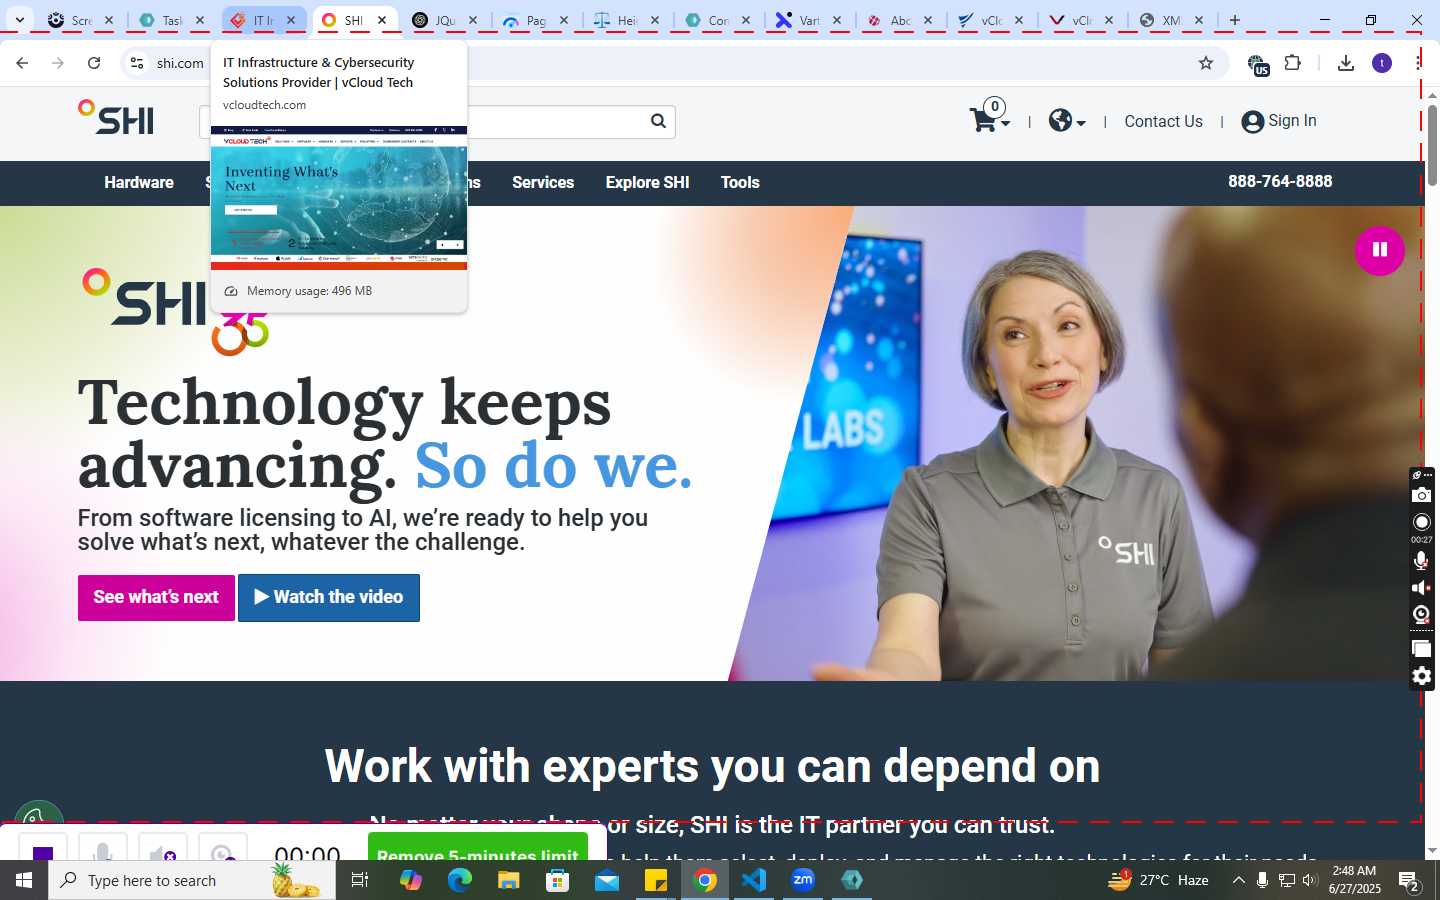Open browser Downloads icon
Image resolution: width=1440 pixels, height=900 pixels.
(1346, 63)
